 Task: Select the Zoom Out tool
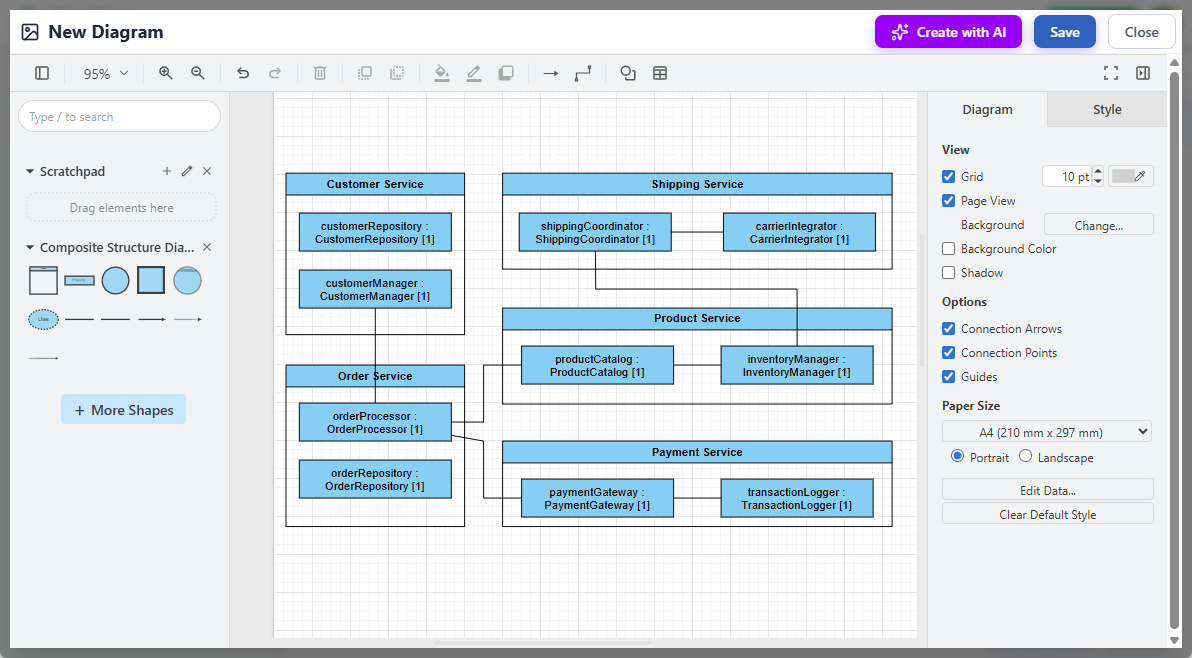tap(197, 73)
